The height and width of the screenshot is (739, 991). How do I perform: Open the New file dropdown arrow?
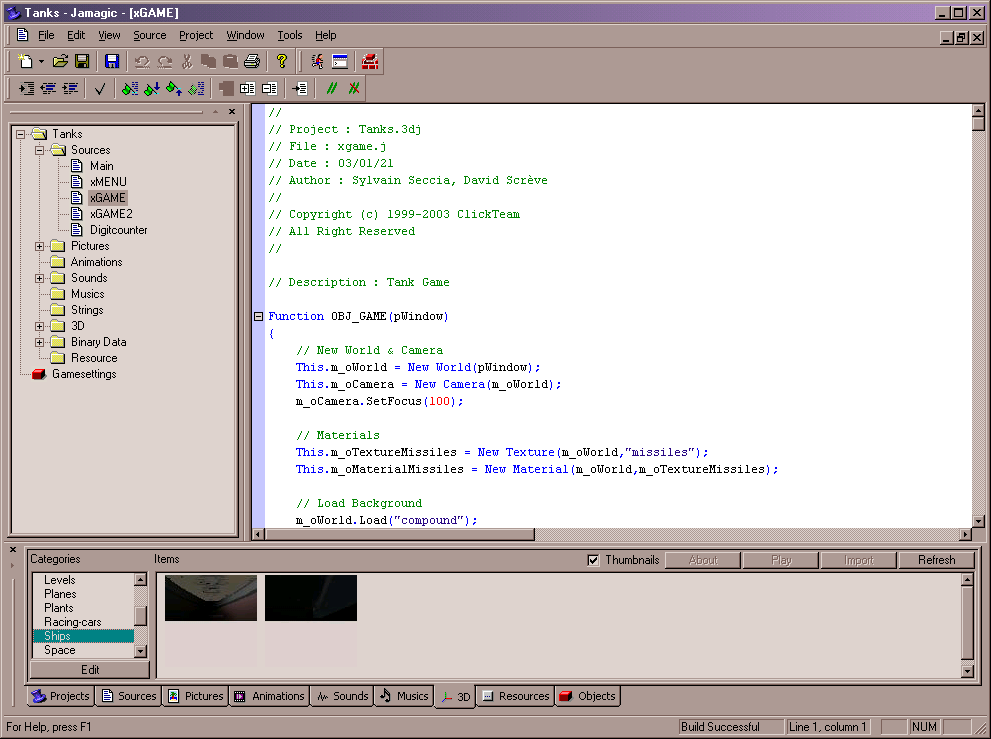tap(41, 62)
